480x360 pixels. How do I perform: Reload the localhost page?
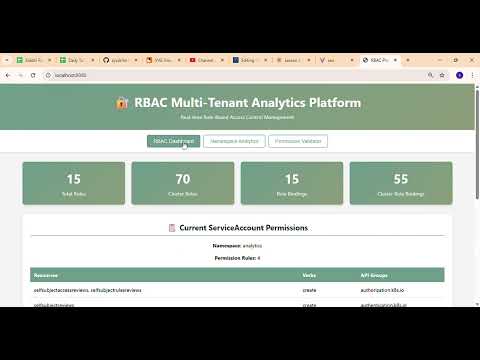(x=33, y=75)
